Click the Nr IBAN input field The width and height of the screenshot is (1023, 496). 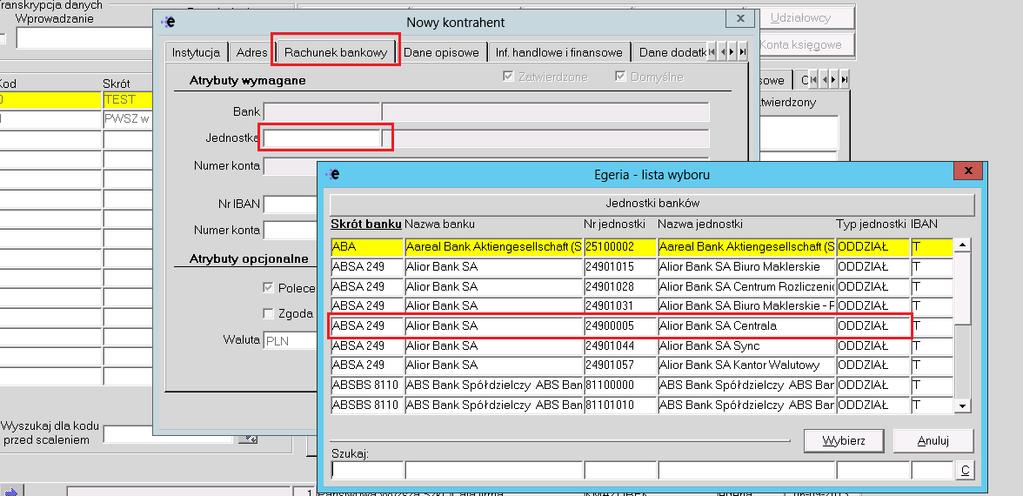(290, 204)
